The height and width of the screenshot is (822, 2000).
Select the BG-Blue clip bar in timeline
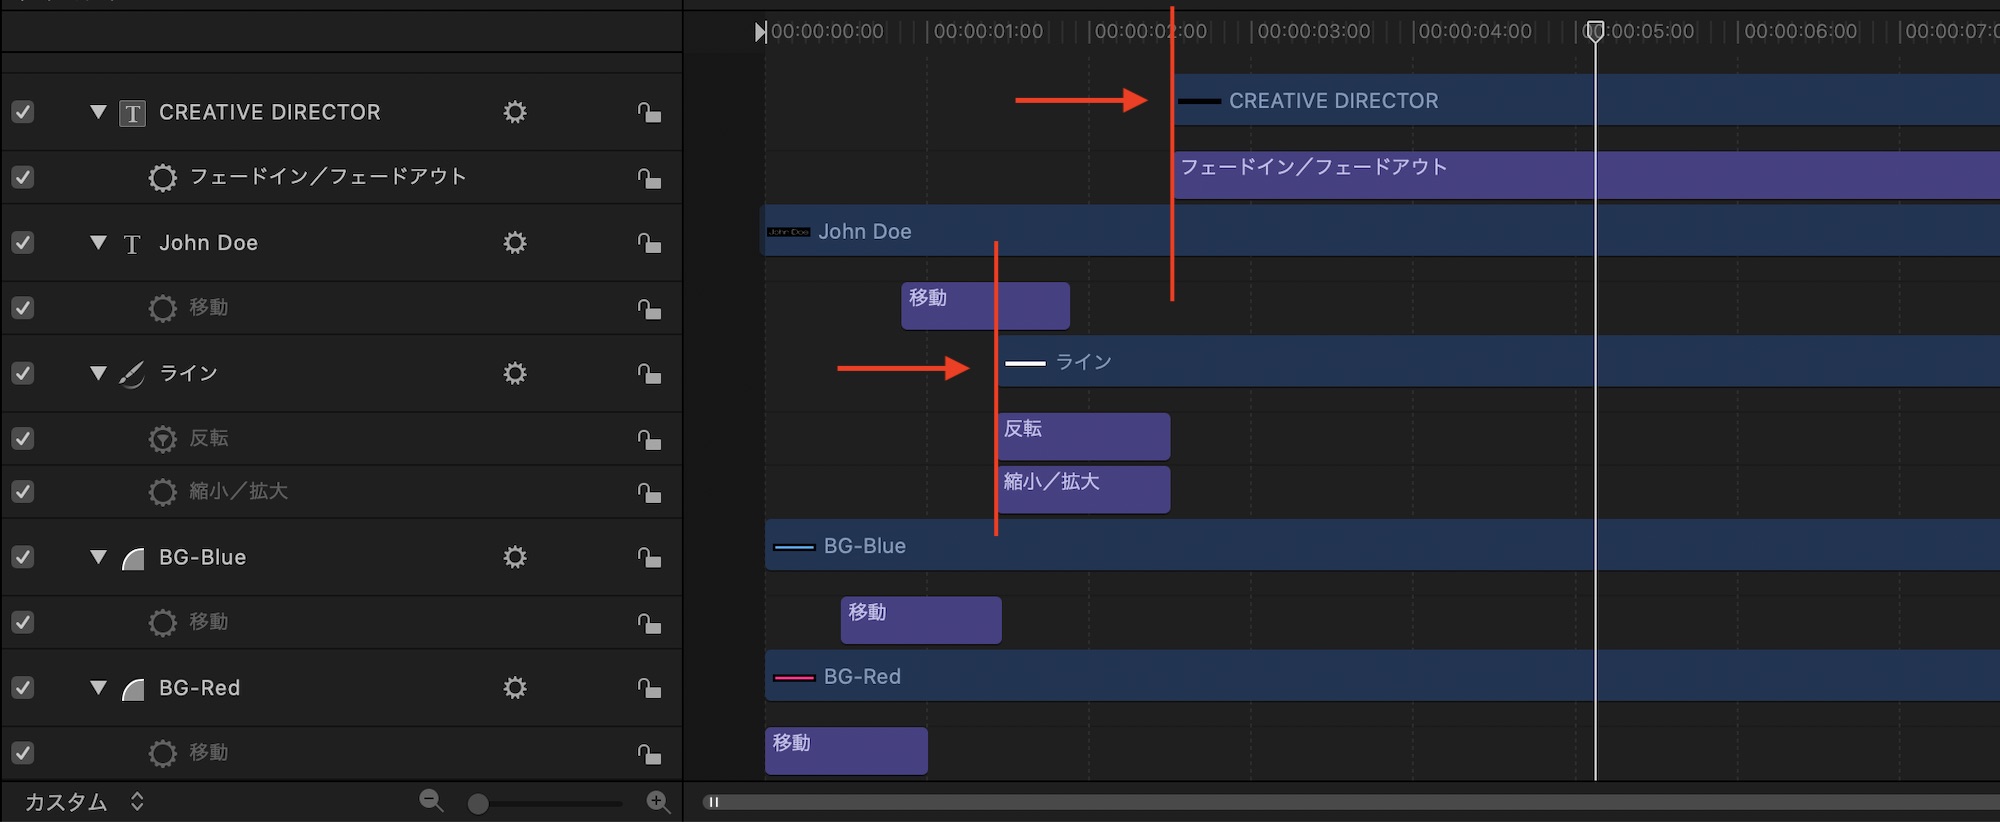(x=1383, y=545)
